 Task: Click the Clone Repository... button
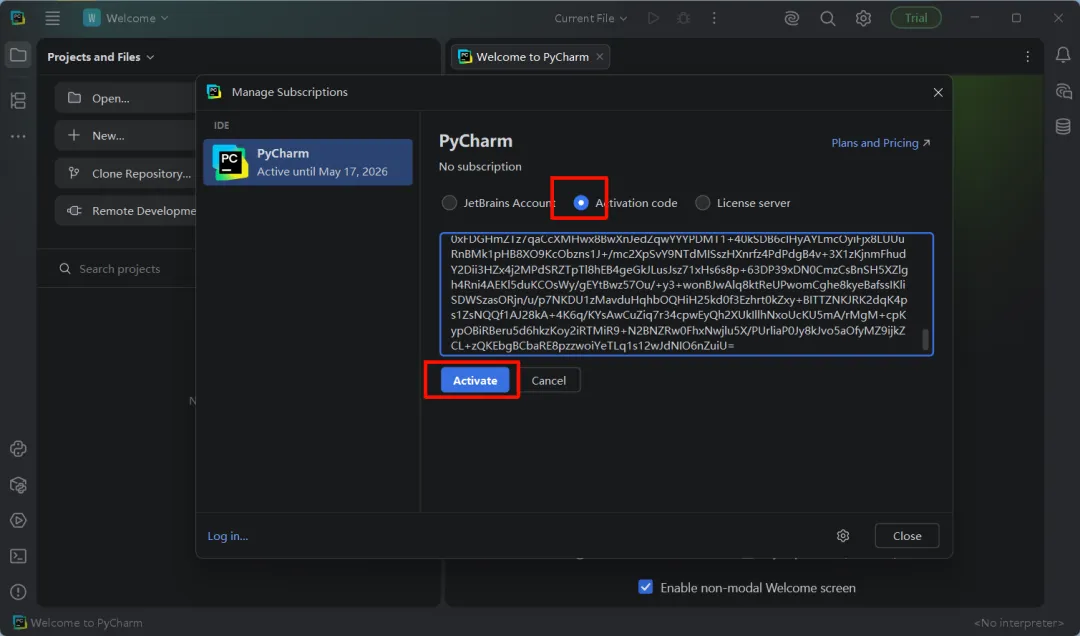coord(125,173)
